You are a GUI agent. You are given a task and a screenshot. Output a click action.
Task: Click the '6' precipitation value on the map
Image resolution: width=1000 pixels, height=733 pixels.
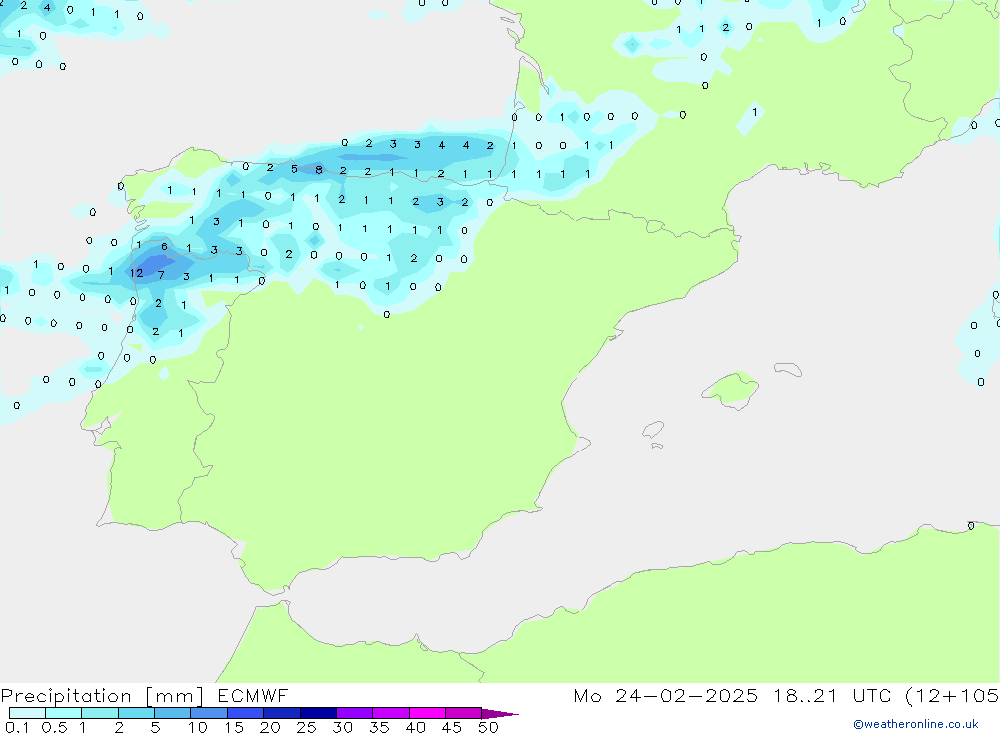click(165, 246)
